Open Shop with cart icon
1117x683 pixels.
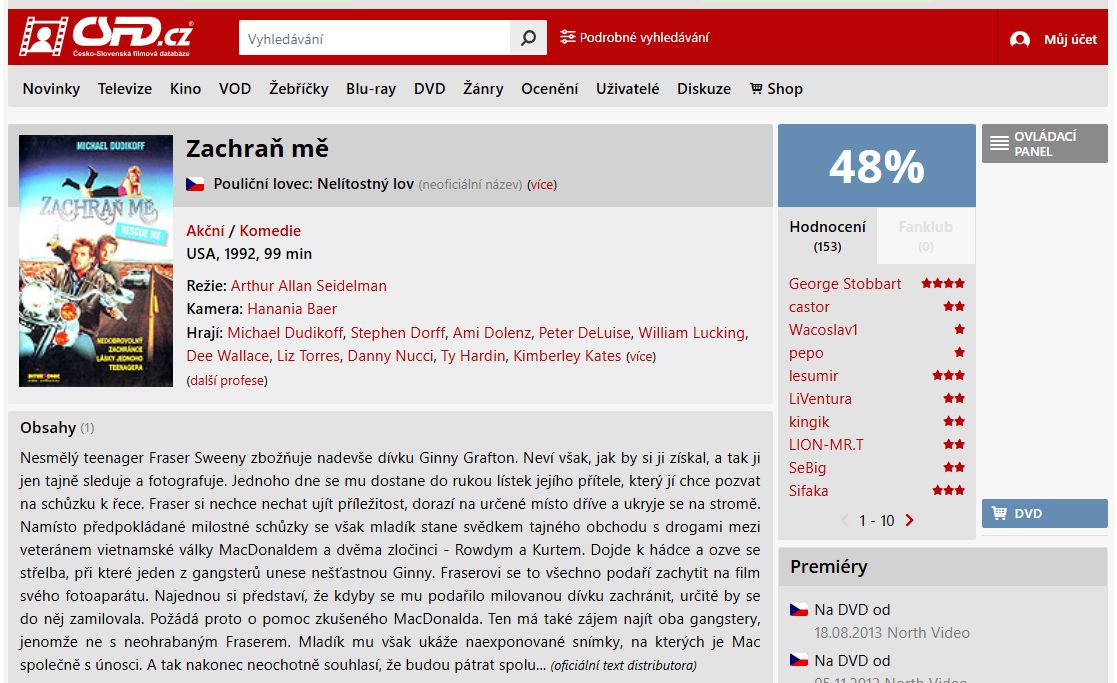coord(776,89)
